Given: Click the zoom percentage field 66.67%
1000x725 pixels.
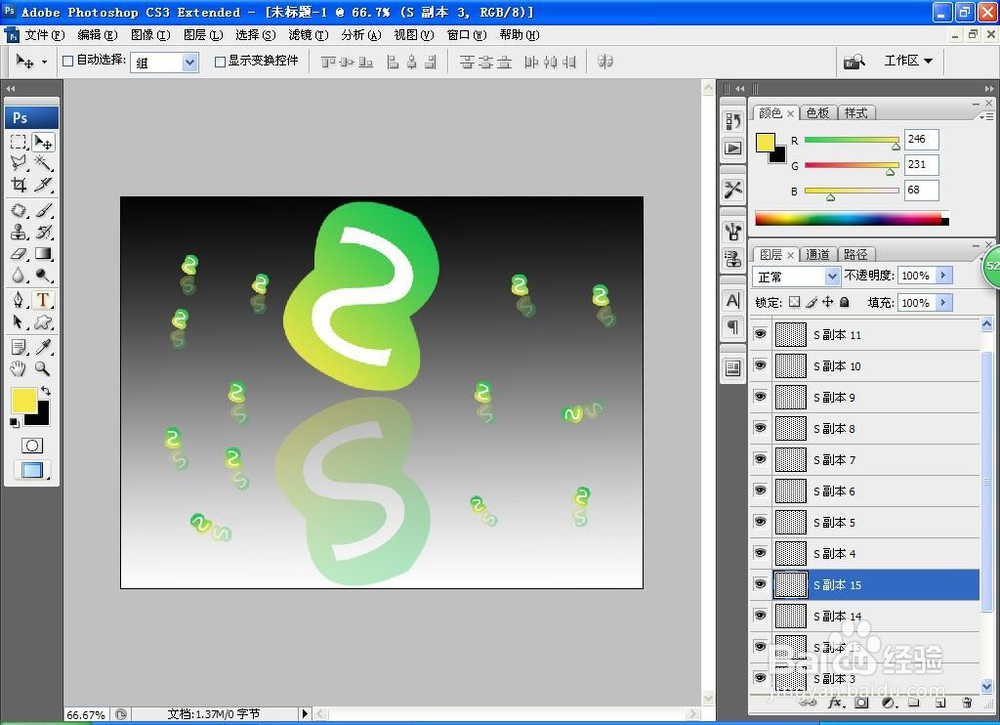Looking at the screenshot, I should point(85,715).
